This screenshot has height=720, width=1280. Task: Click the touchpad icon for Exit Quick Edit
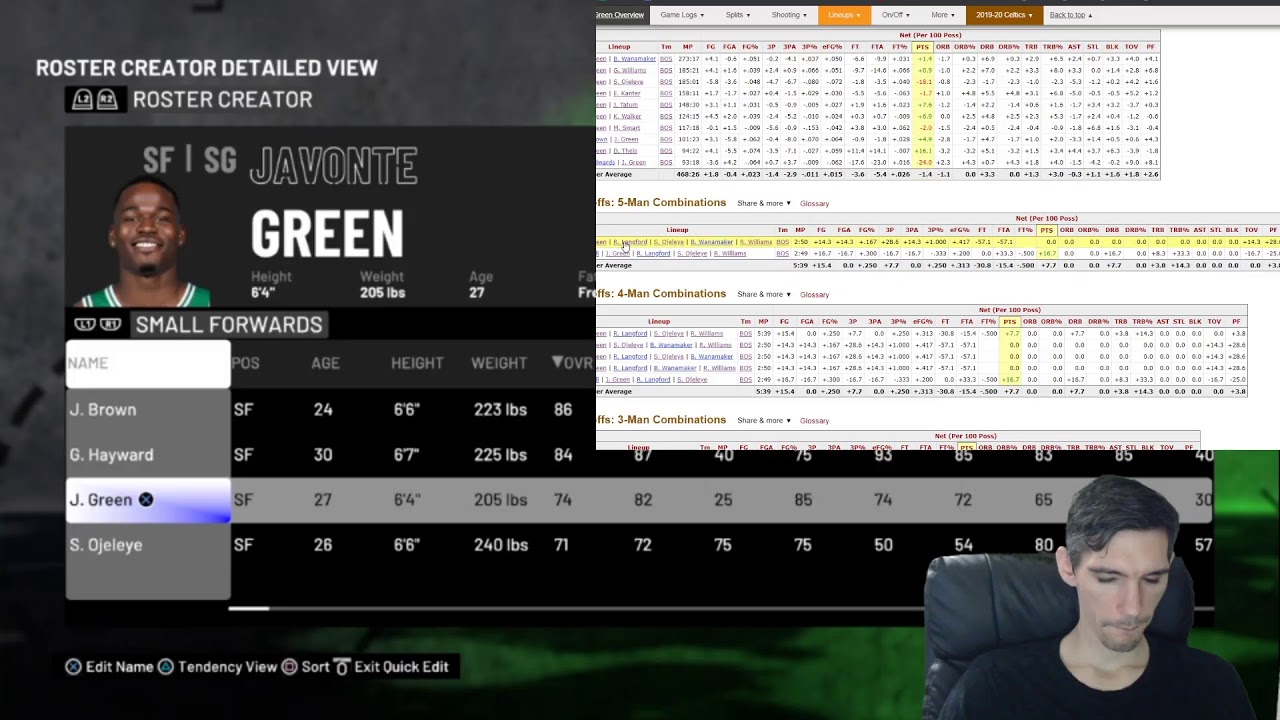(x=341, y=667)
